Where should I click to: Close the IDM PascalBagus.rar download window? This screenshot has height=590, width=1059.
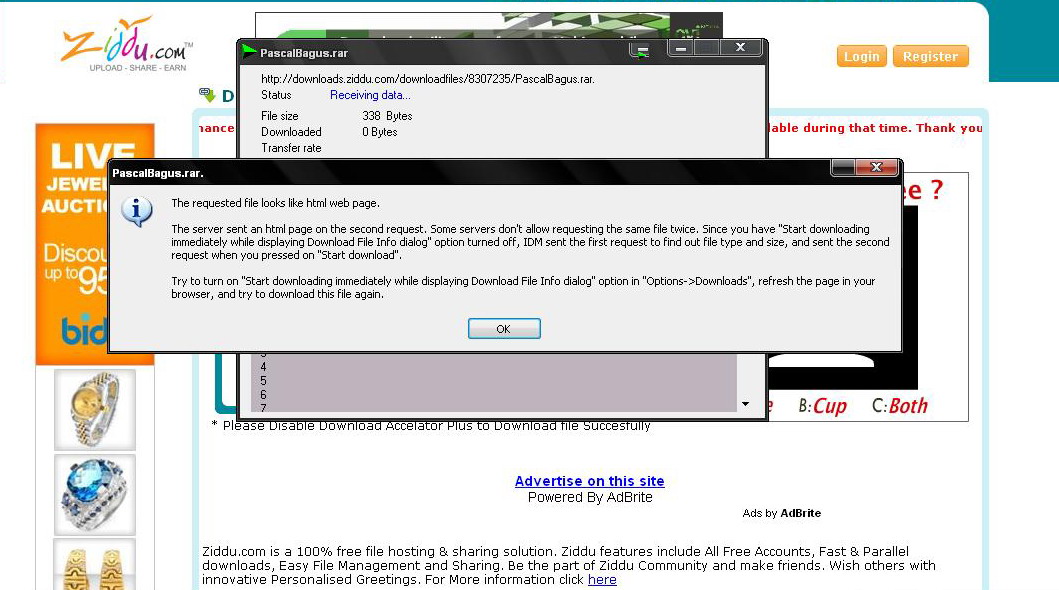(740, 48)
